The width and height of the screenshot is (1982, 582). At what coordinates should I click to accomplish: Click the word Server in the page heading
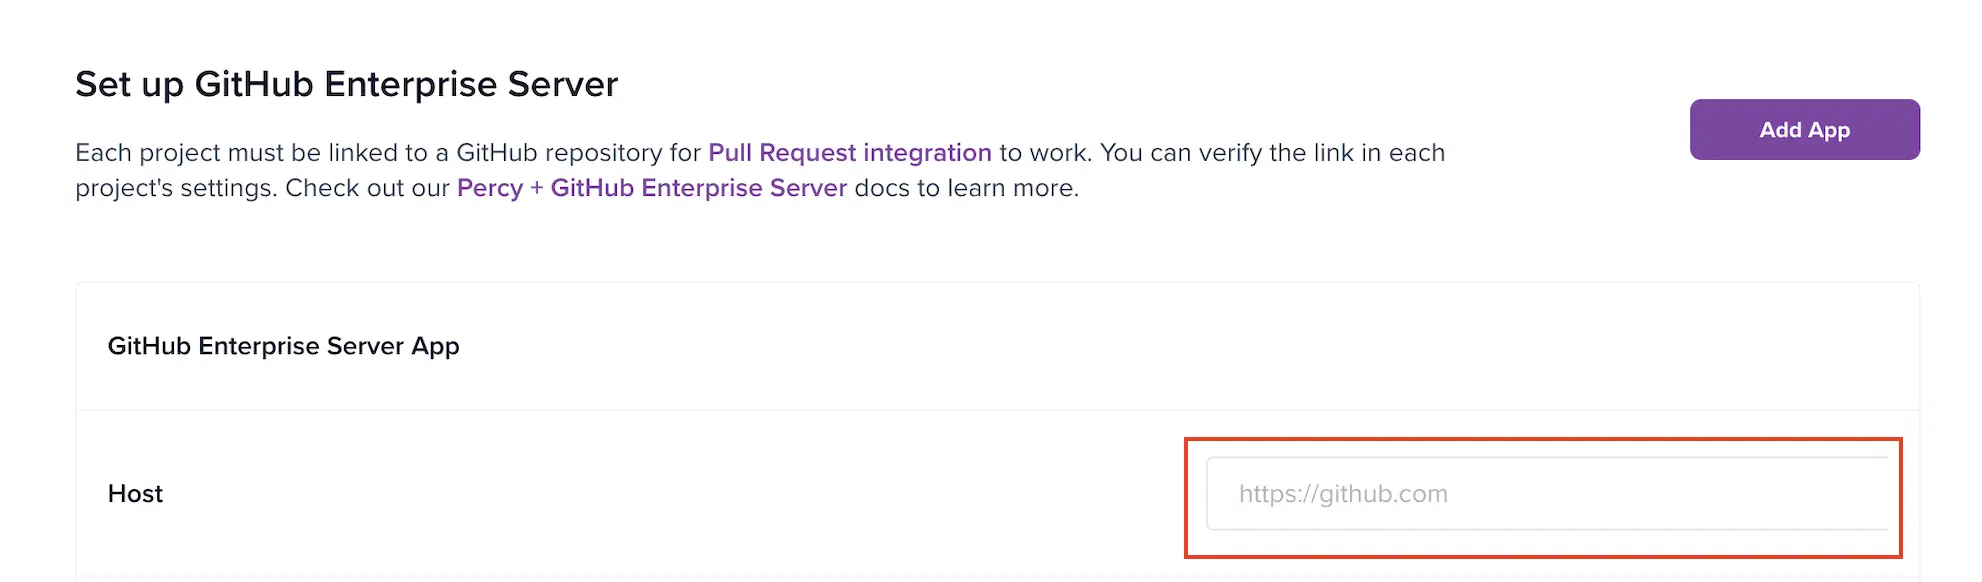(562, 84)
